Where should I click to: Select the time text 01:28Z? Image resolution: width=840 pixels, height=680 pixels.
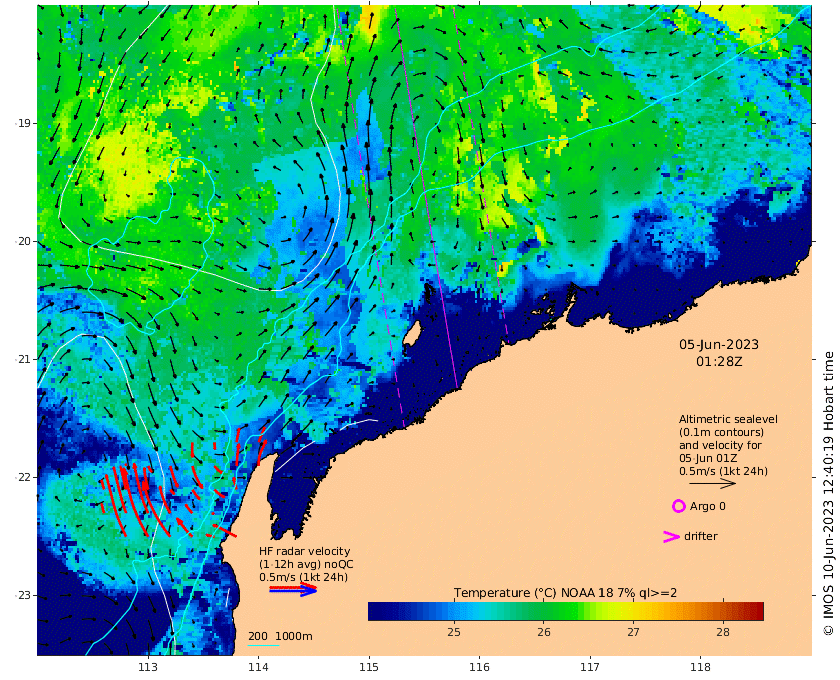click(x=719, y=361)
